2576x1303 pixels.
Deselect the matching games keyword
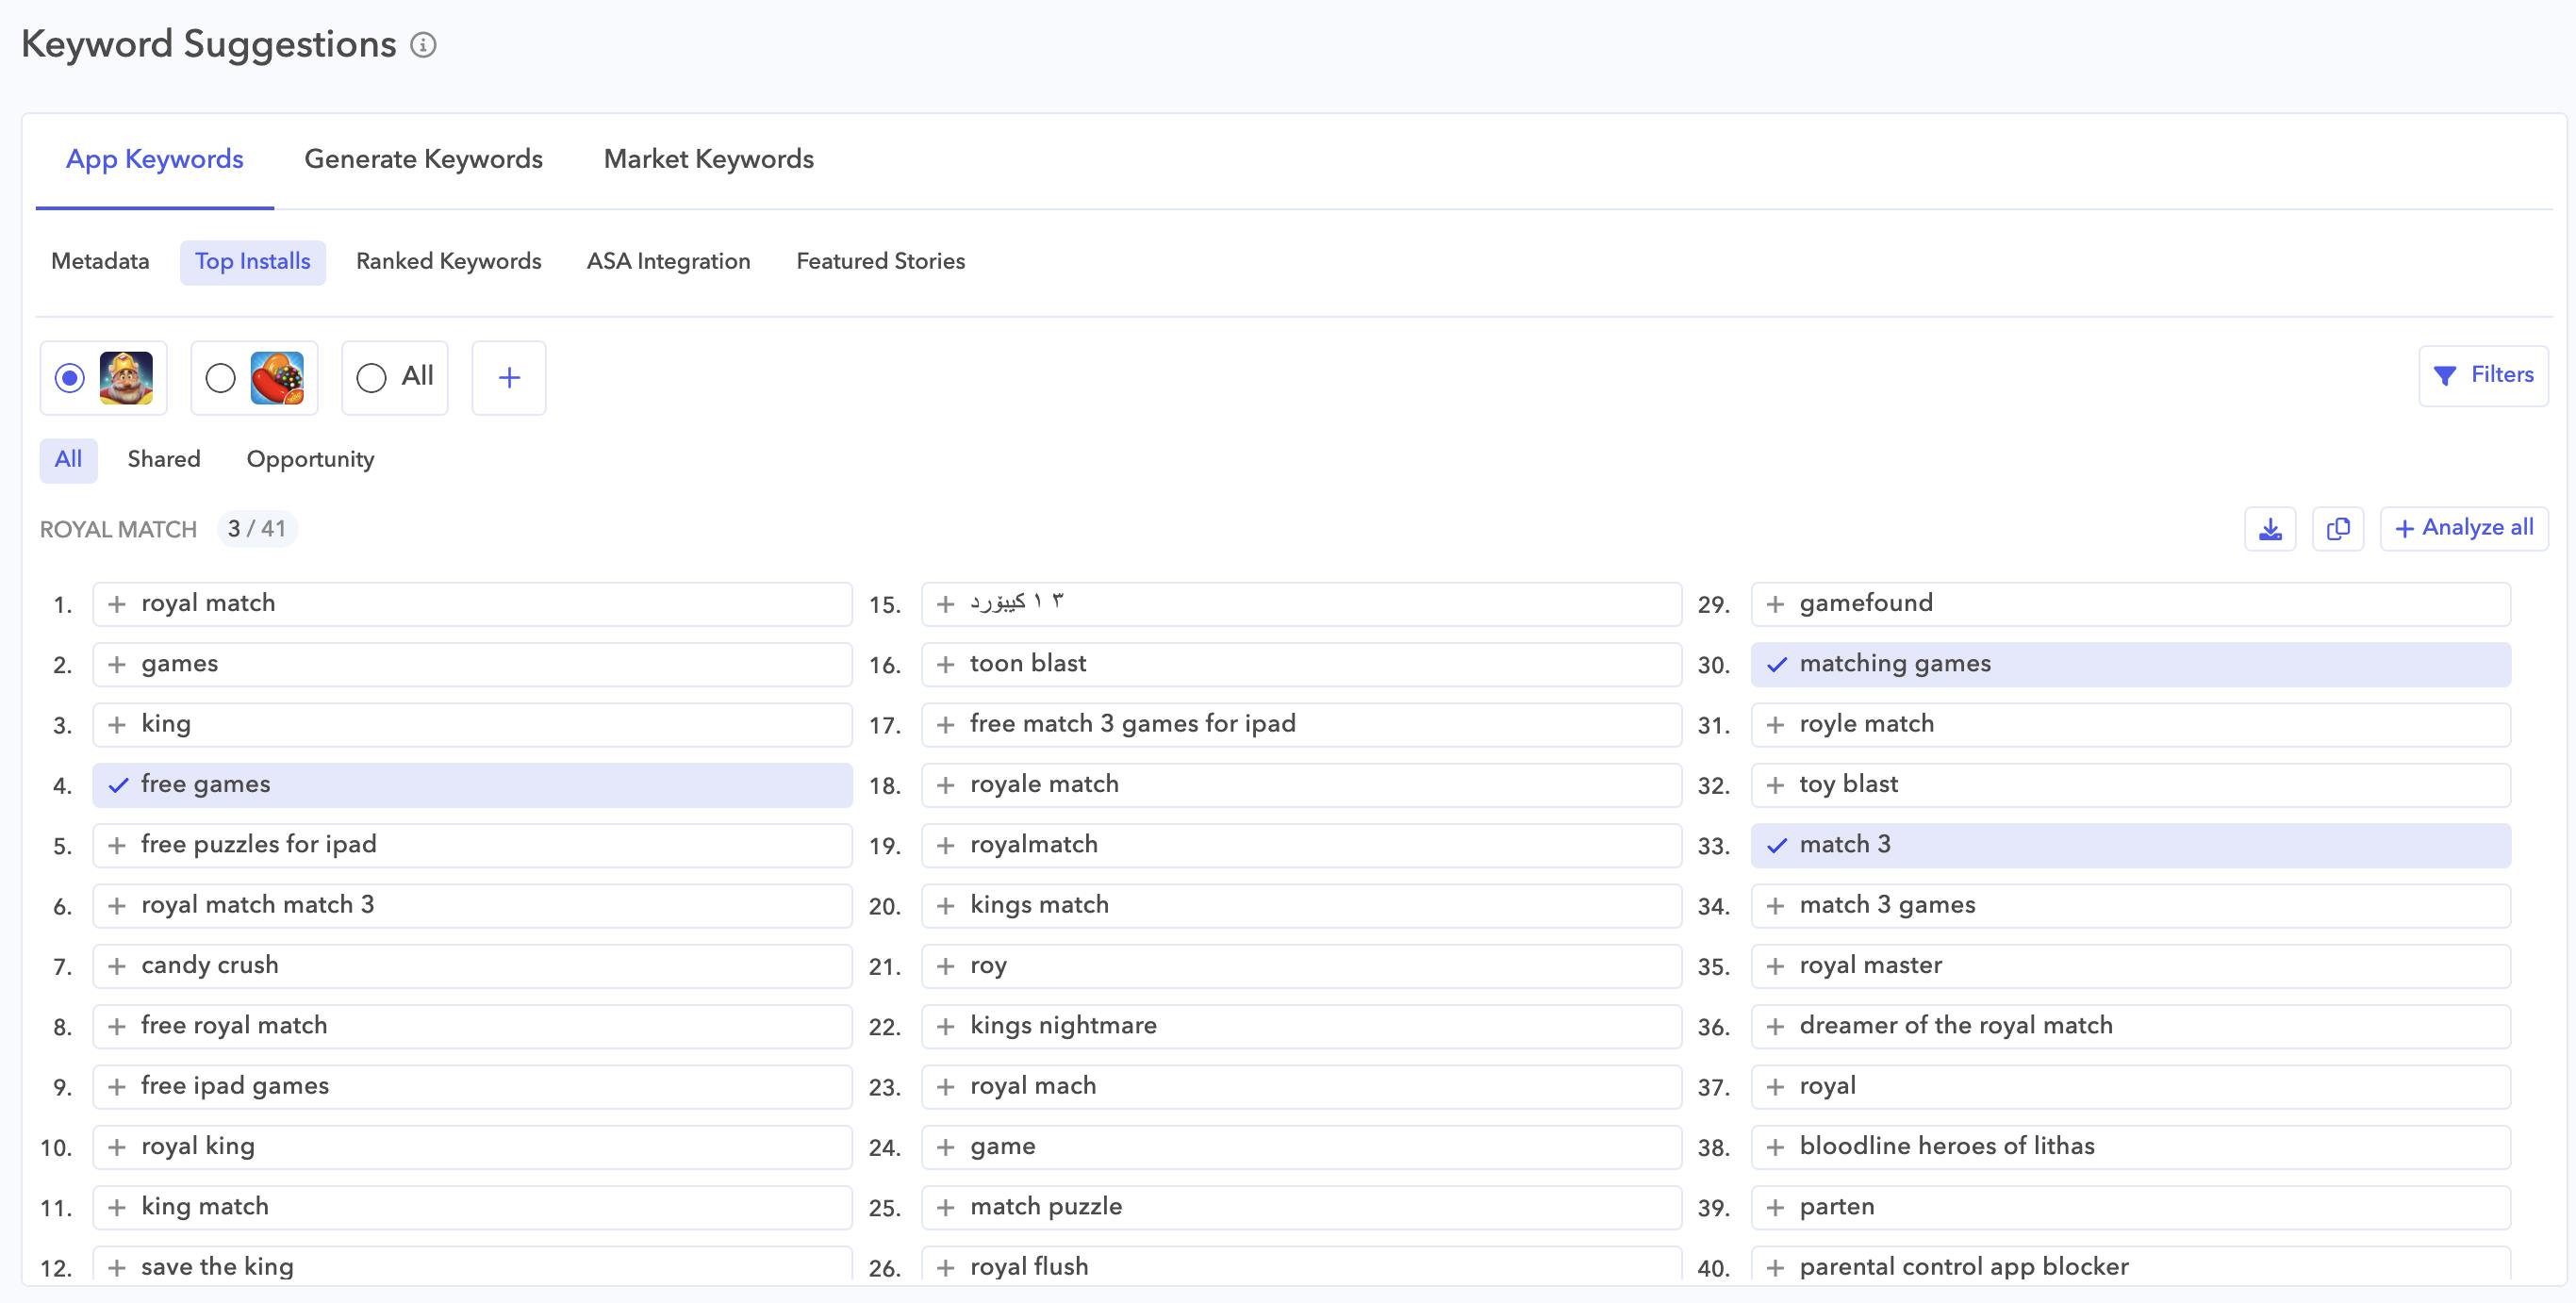(1776, 664)
